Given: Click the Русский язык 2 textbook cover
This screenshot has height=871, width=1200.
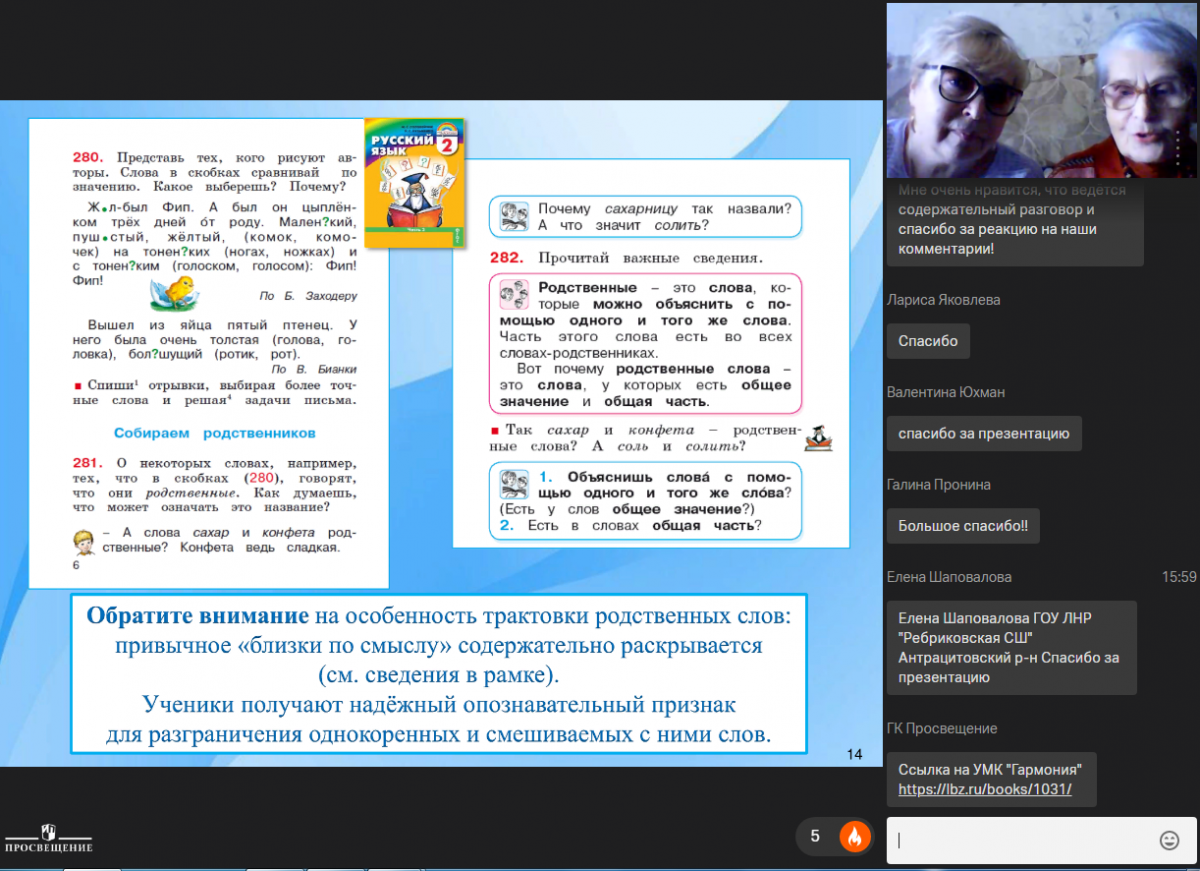Looking at the screenshot, I should 413,182.
